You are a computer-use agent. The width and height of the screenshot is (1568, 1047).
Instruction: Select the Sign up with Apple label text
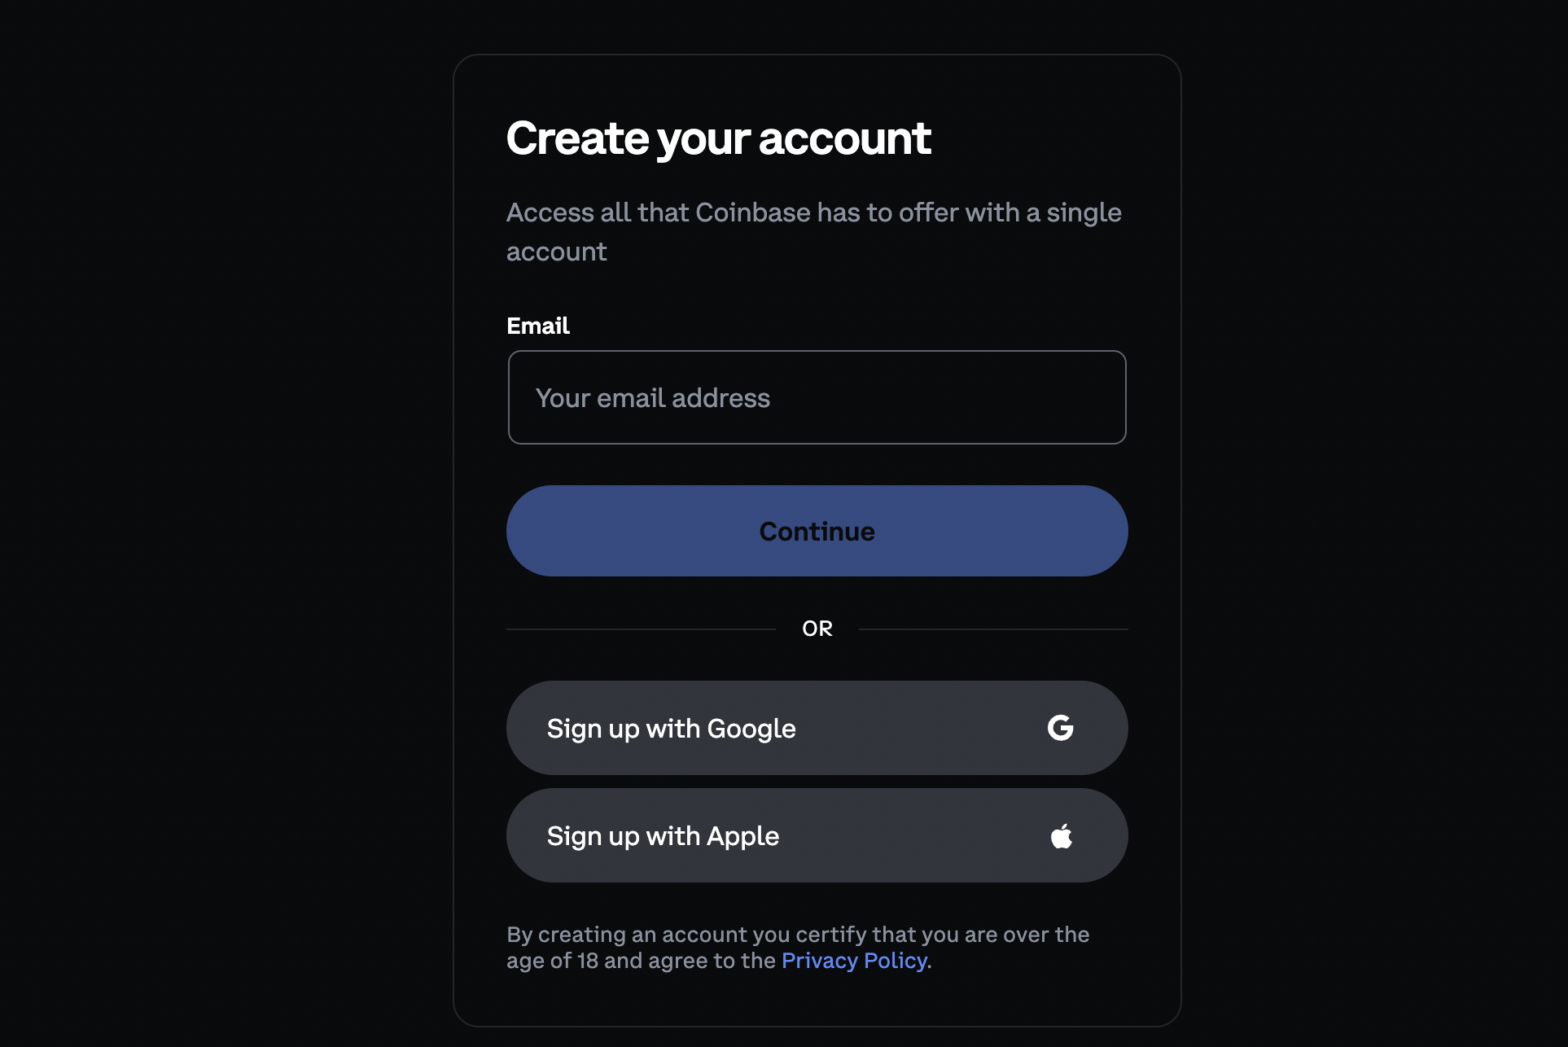click(663, 836)
